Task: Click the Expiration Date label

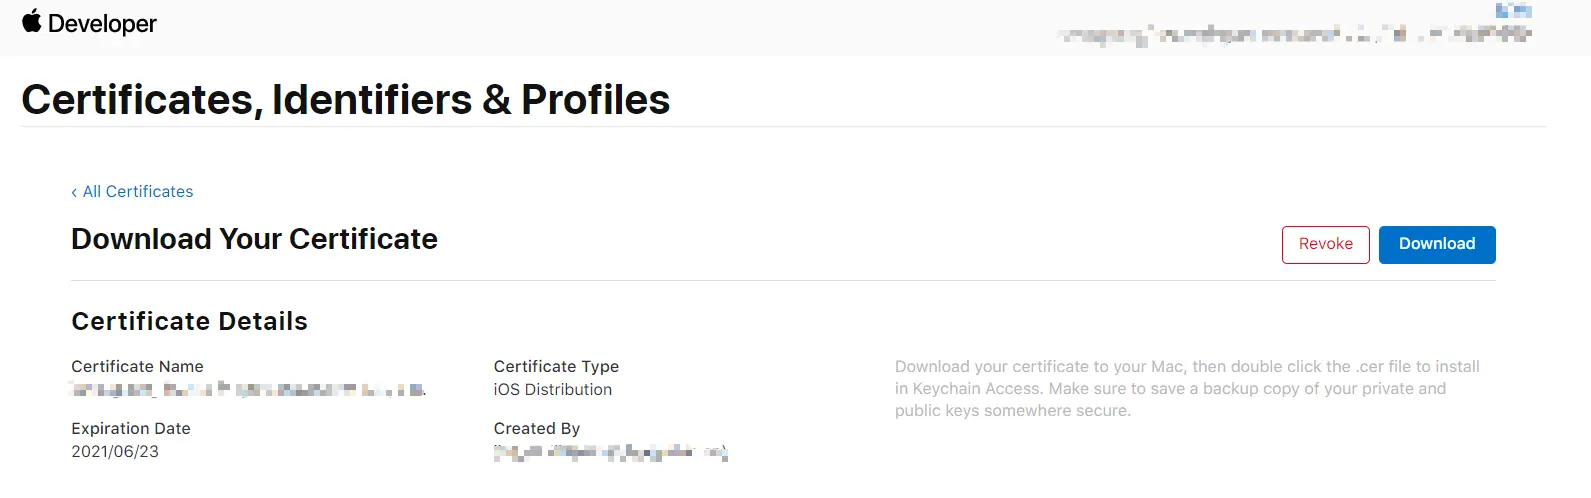Action: [131, 429]
